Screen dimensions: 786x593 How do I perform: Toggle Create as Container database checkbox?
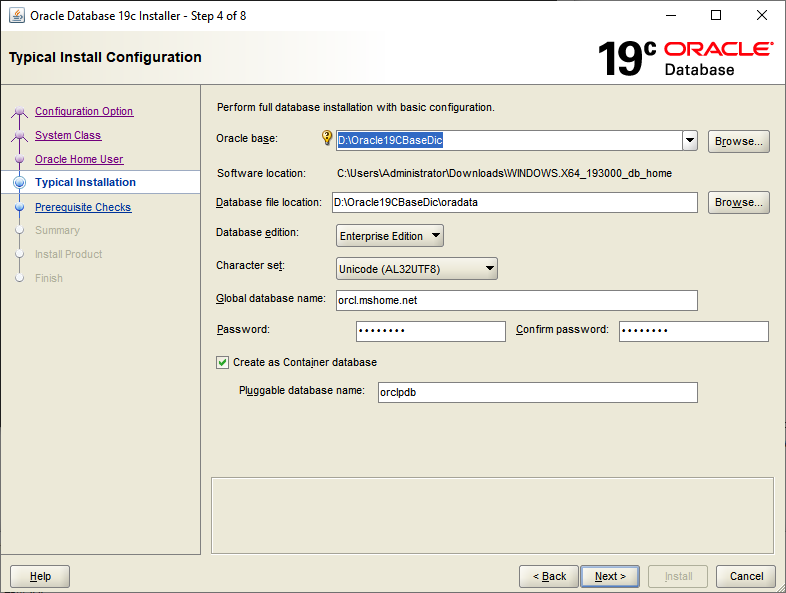click(x=223, y=362)
